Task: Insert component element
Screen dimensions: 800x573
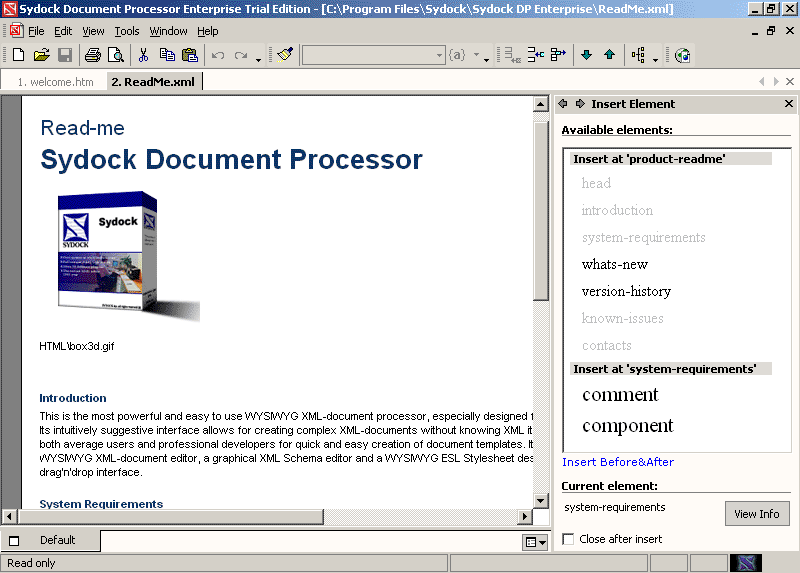Action: 628,426
